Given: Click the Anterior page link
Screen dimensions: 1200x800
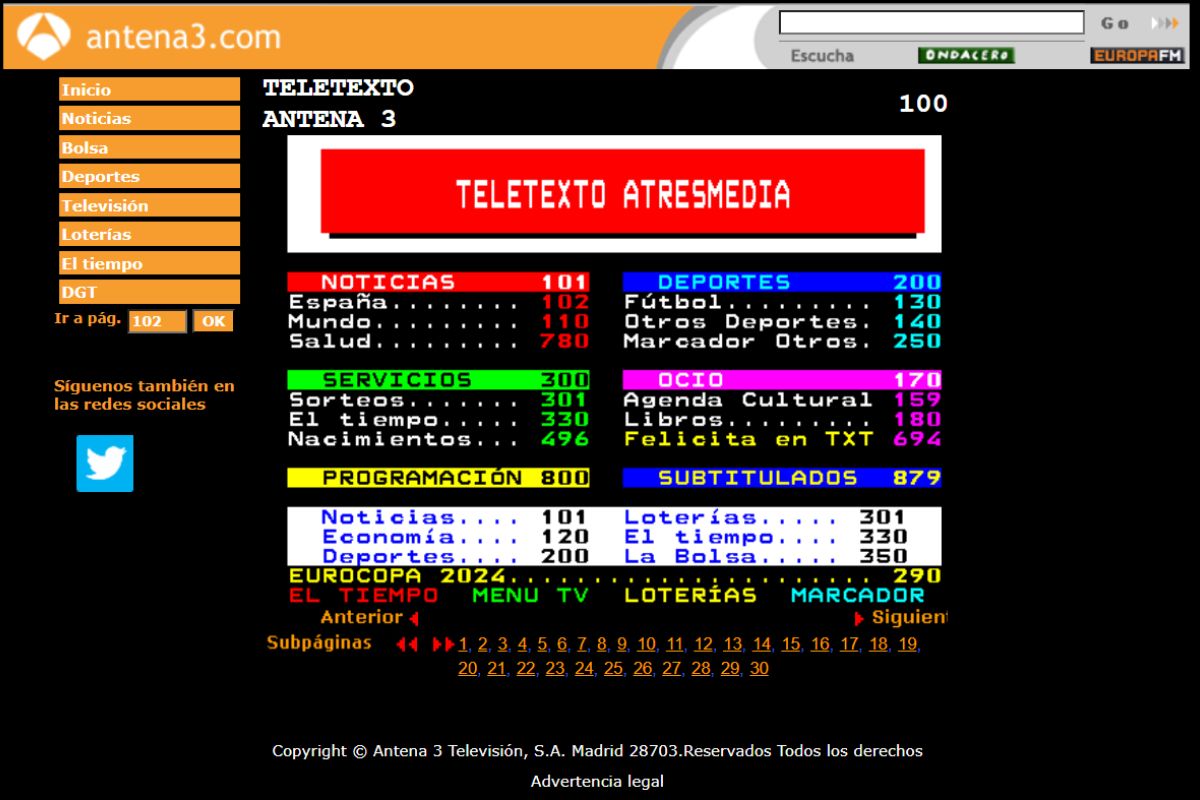Looking at the screenshot, I should [361, 618].
